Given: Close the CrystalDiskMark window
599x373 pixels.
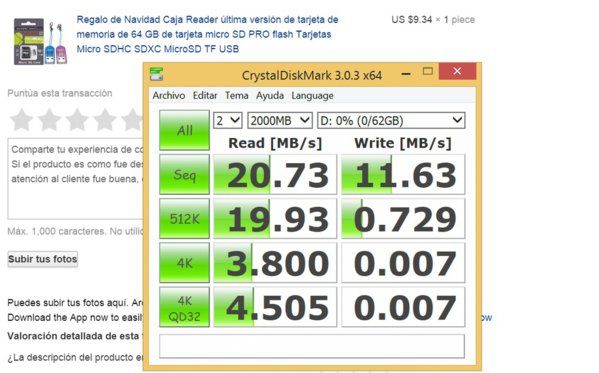Looking at the screenshot, I should (457, 71).
